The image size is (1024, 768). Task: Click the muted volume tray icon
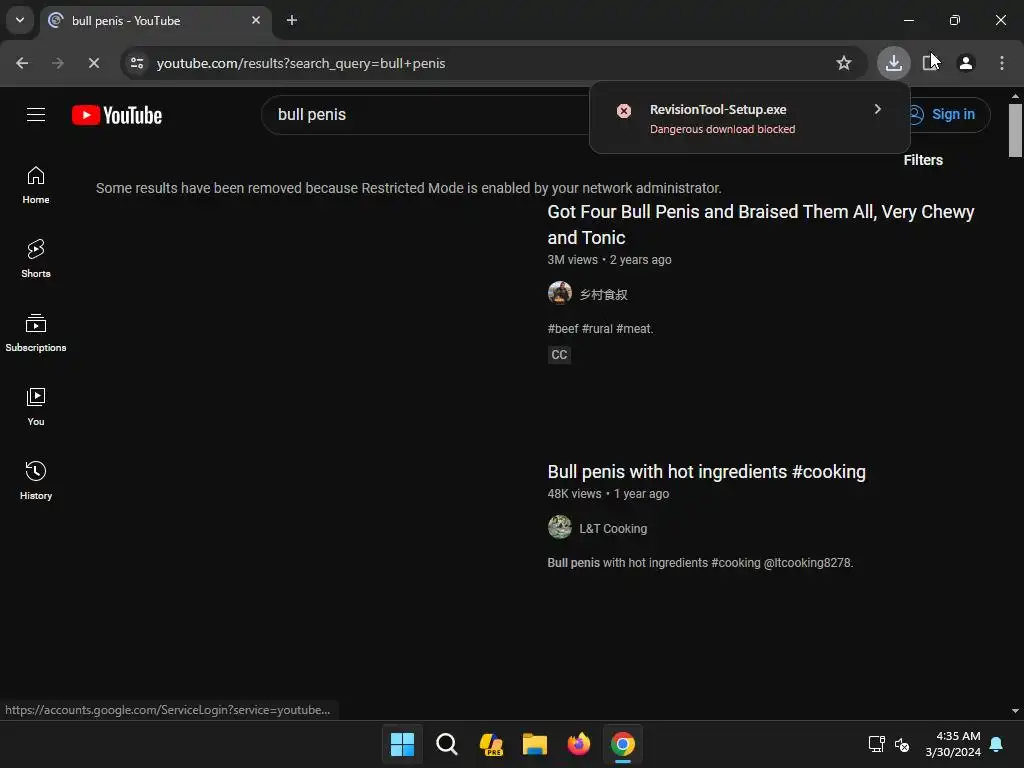(x=902, y=744)
